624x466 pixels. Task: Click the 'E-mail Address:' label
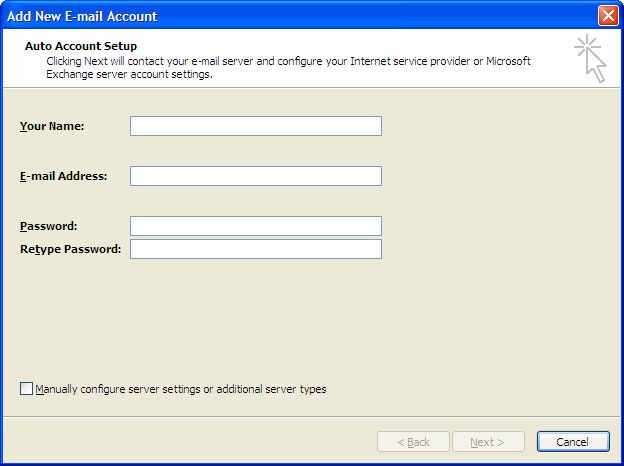(x=64, y=176)
